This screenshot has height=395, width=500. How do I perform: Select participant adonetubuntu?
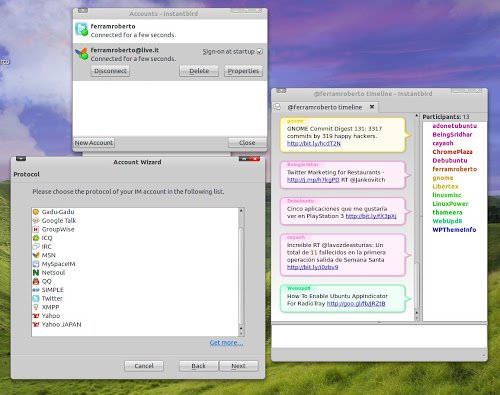click(x=455, y=126)
